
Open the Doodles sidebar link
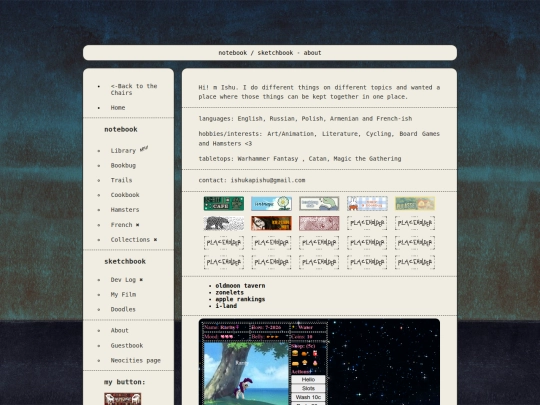click(x=123, y=309)
